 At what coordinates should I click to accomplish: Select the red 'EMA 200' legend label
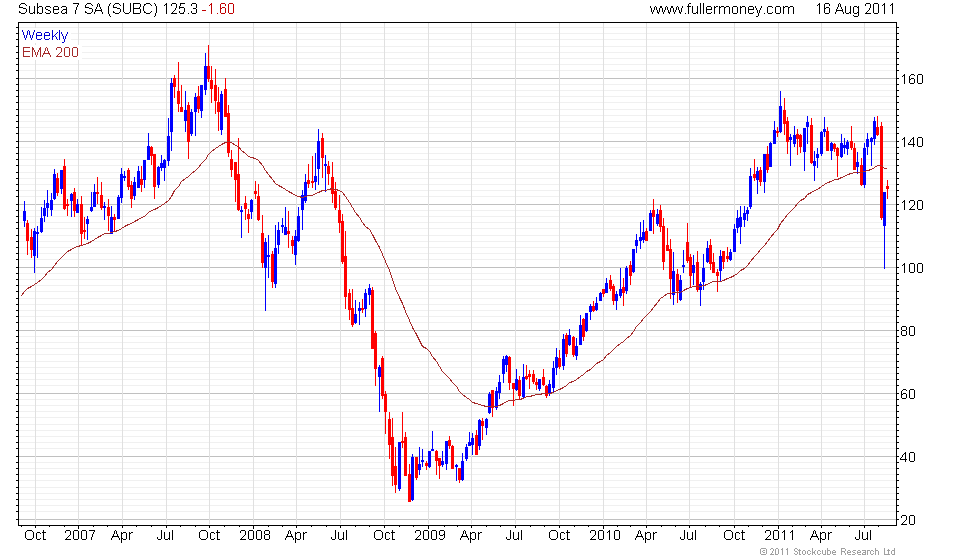(x=51, y=52)
